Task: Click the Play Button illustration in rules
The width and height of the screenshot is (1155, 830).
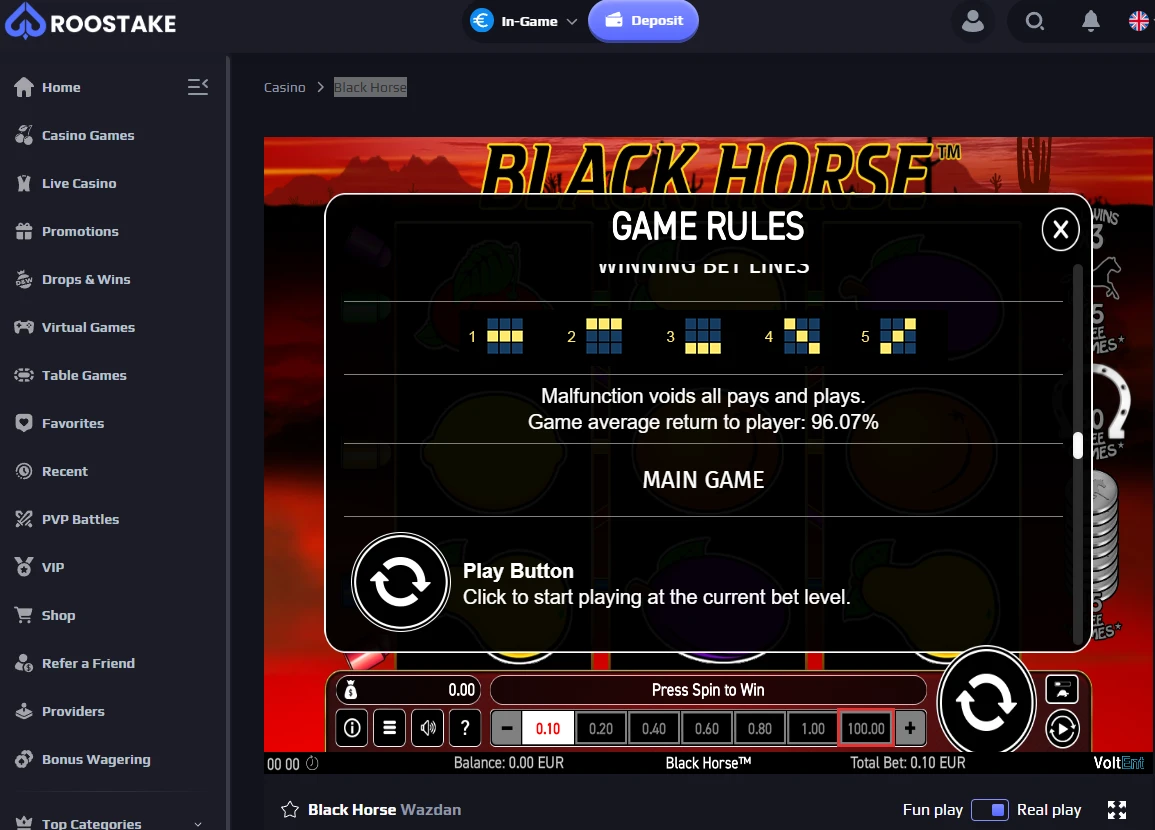Action: click(400, 582)
